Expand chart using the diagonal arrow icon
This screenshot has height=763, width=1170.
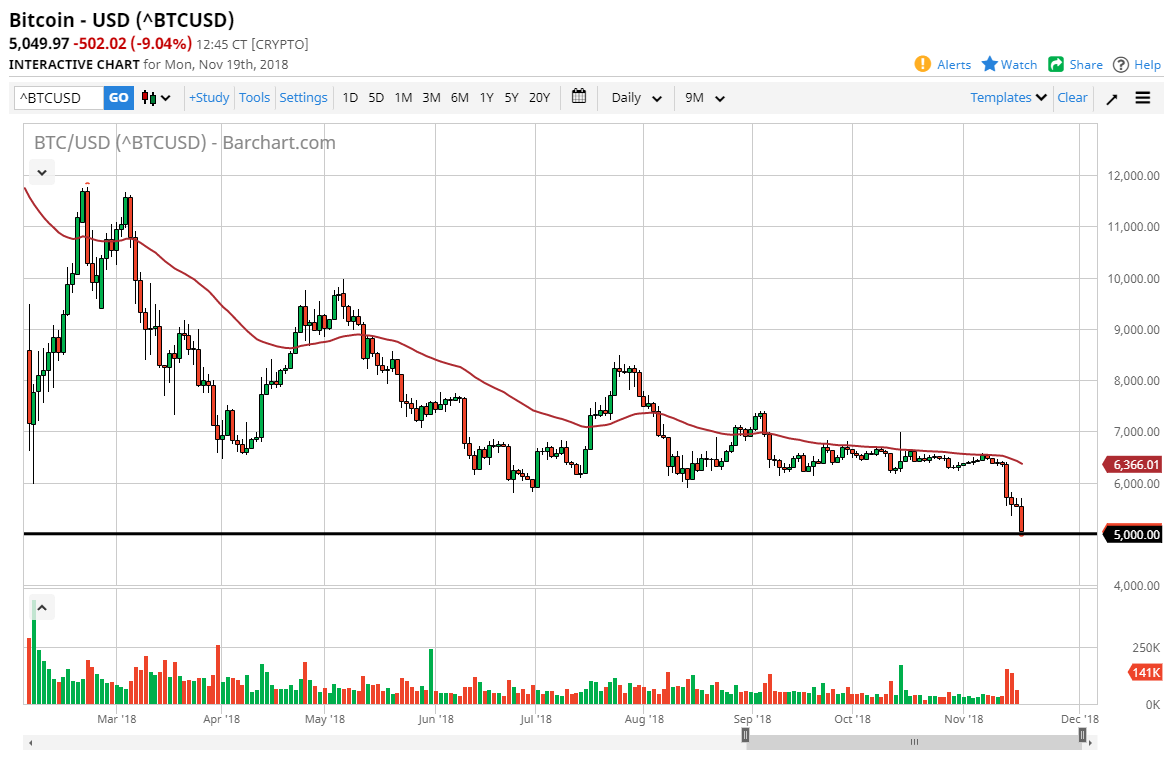tap(1111, 97)
